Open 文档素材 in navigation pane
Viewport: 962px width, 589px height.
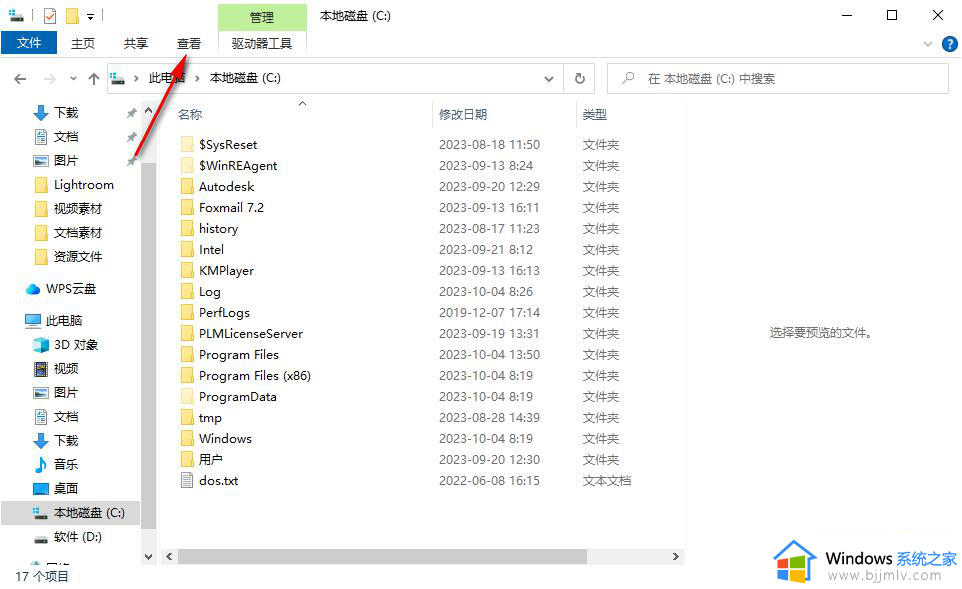coord(77,233)
